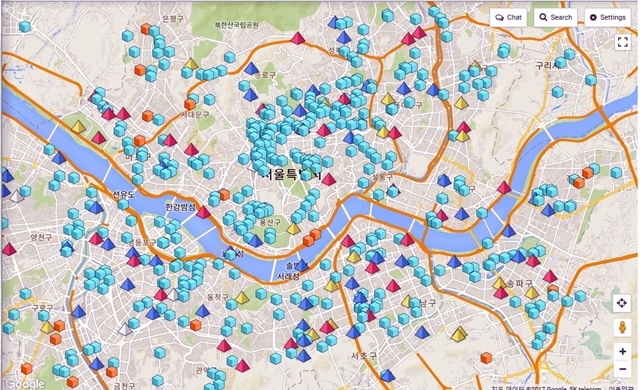The width and height of the screenshot is (640, 390).
Task: Click the Street View pegman icon
Action: click(622, 328)
